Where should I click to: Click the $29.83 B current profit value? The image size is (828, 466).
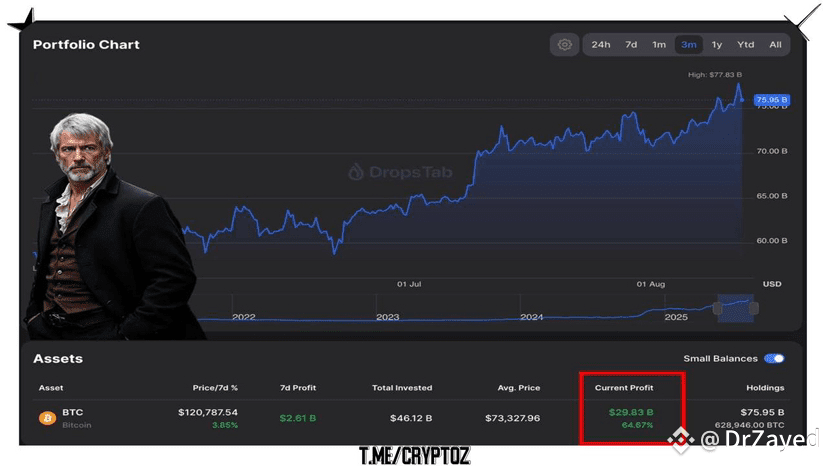631,412
